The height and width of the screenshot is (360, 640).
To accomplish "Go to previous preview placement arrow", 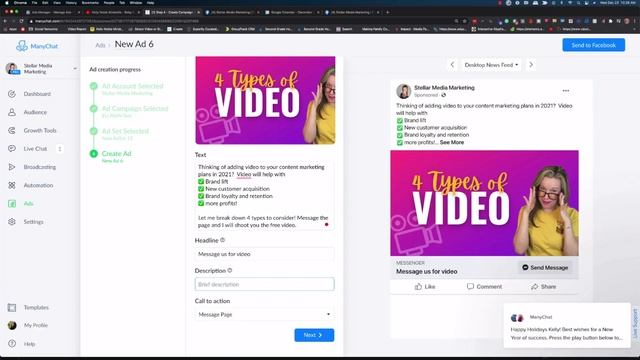I will click(452, 64).
